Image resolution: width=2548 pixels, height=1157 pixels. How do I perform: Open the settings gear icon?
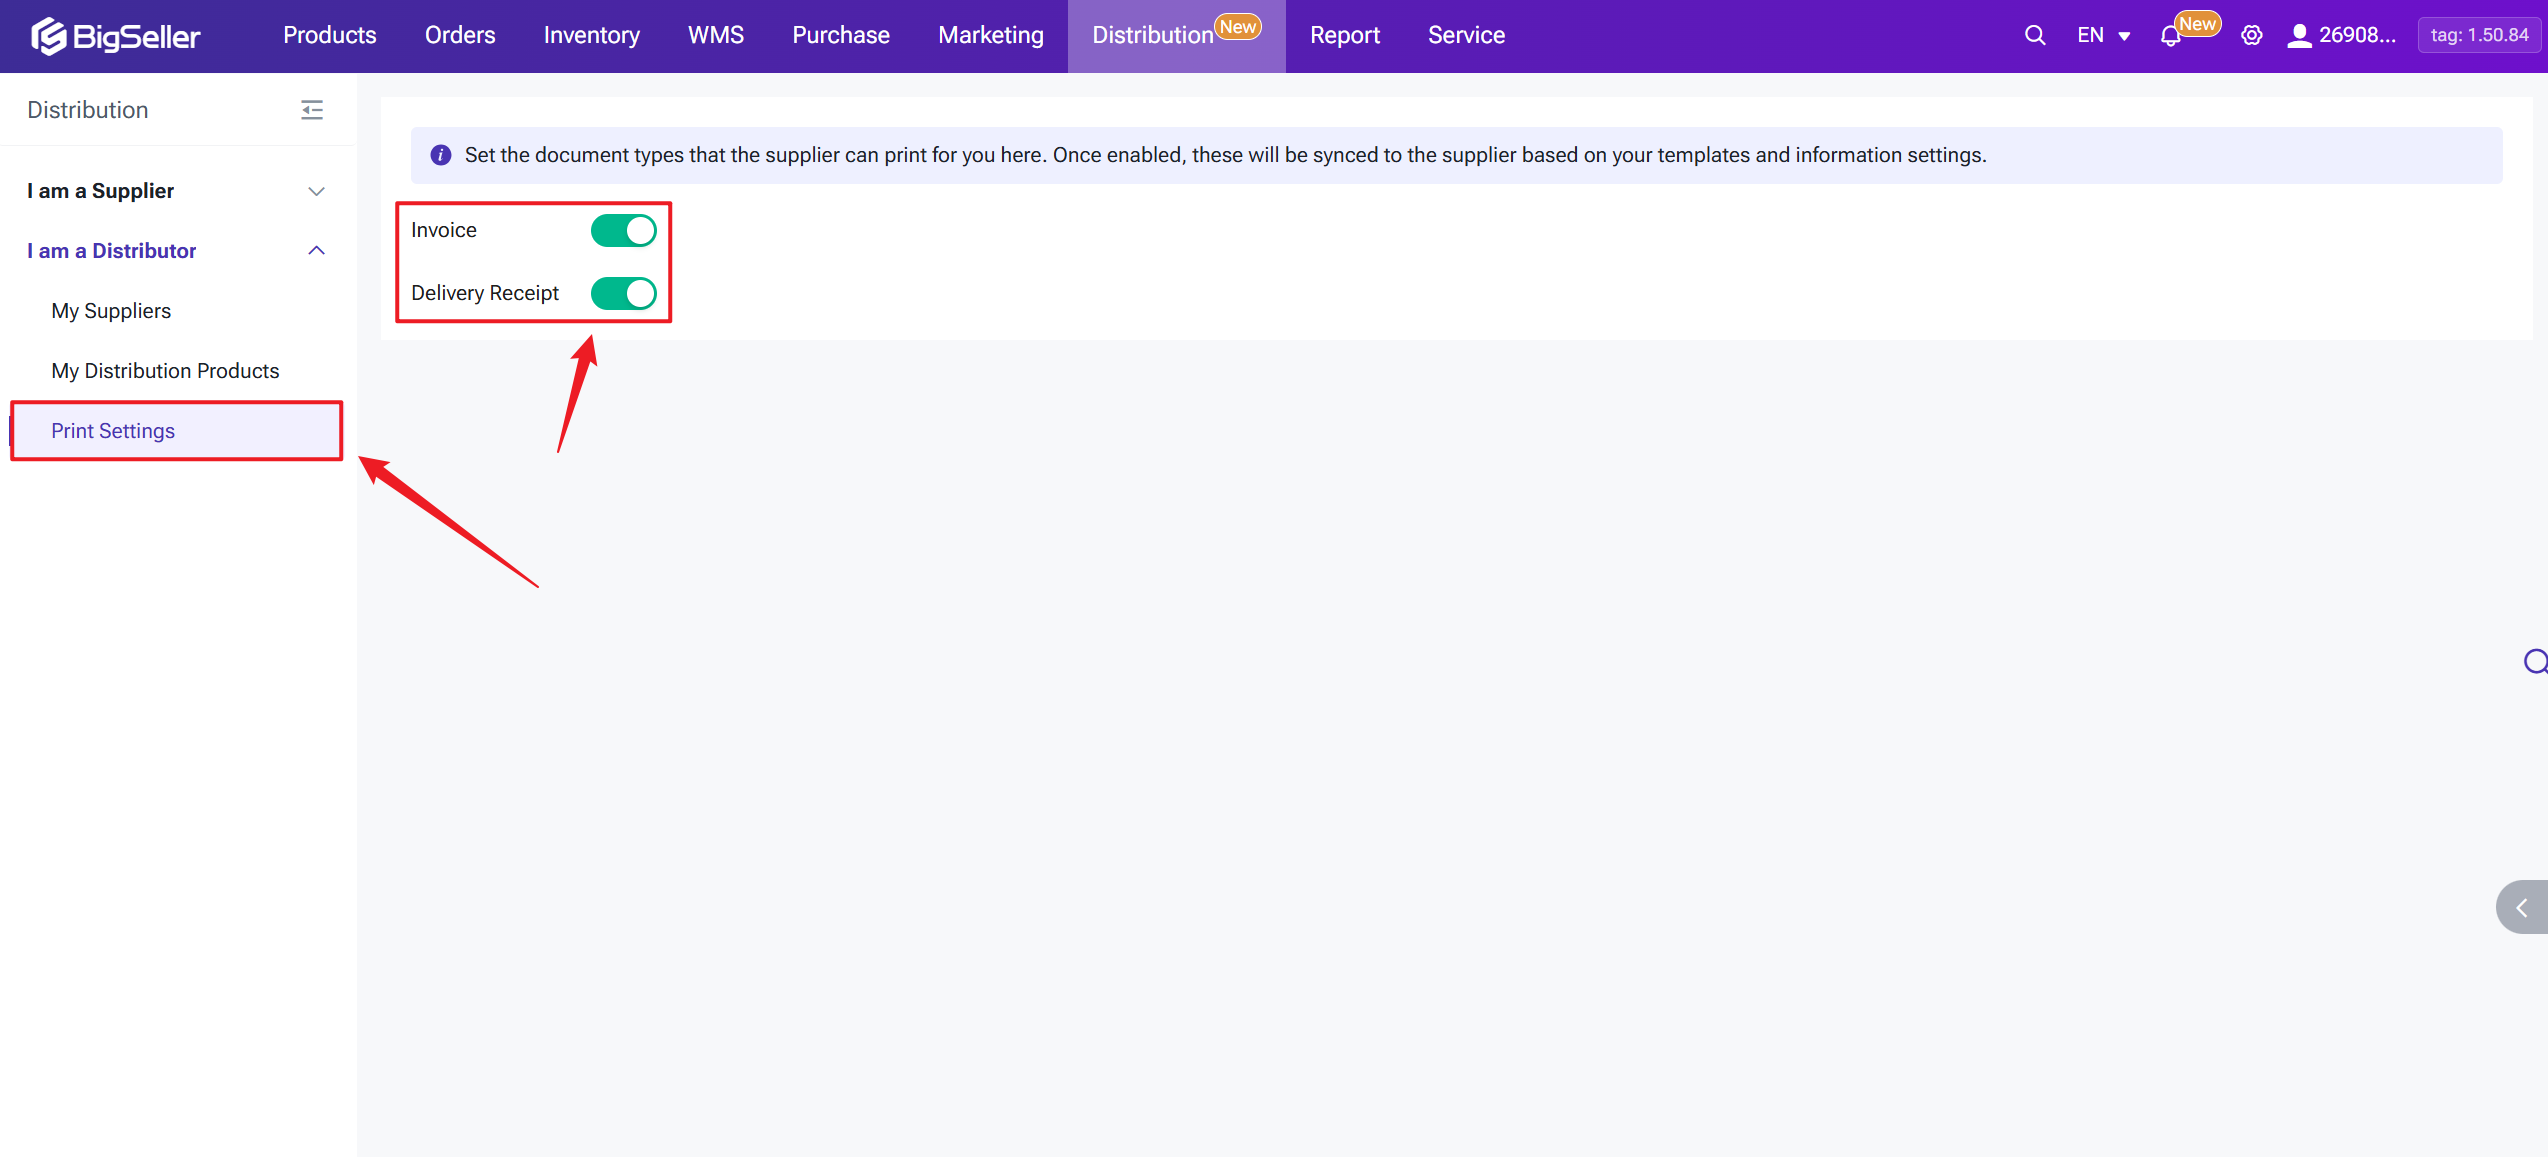point(2251,36)
